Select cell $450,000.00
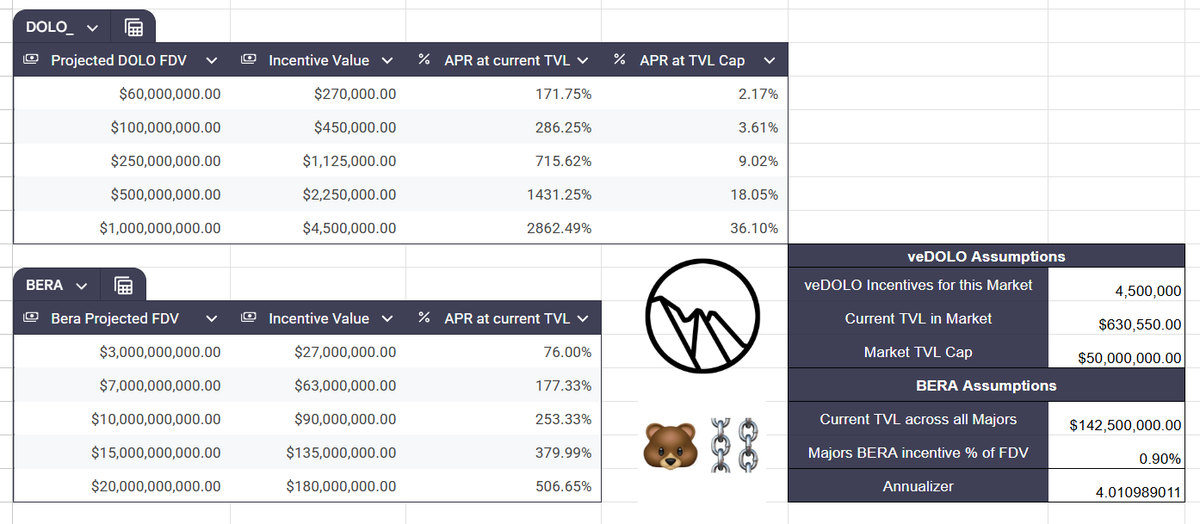The width and height of the screenshot is (1200, 524). [x=317, y=128]
